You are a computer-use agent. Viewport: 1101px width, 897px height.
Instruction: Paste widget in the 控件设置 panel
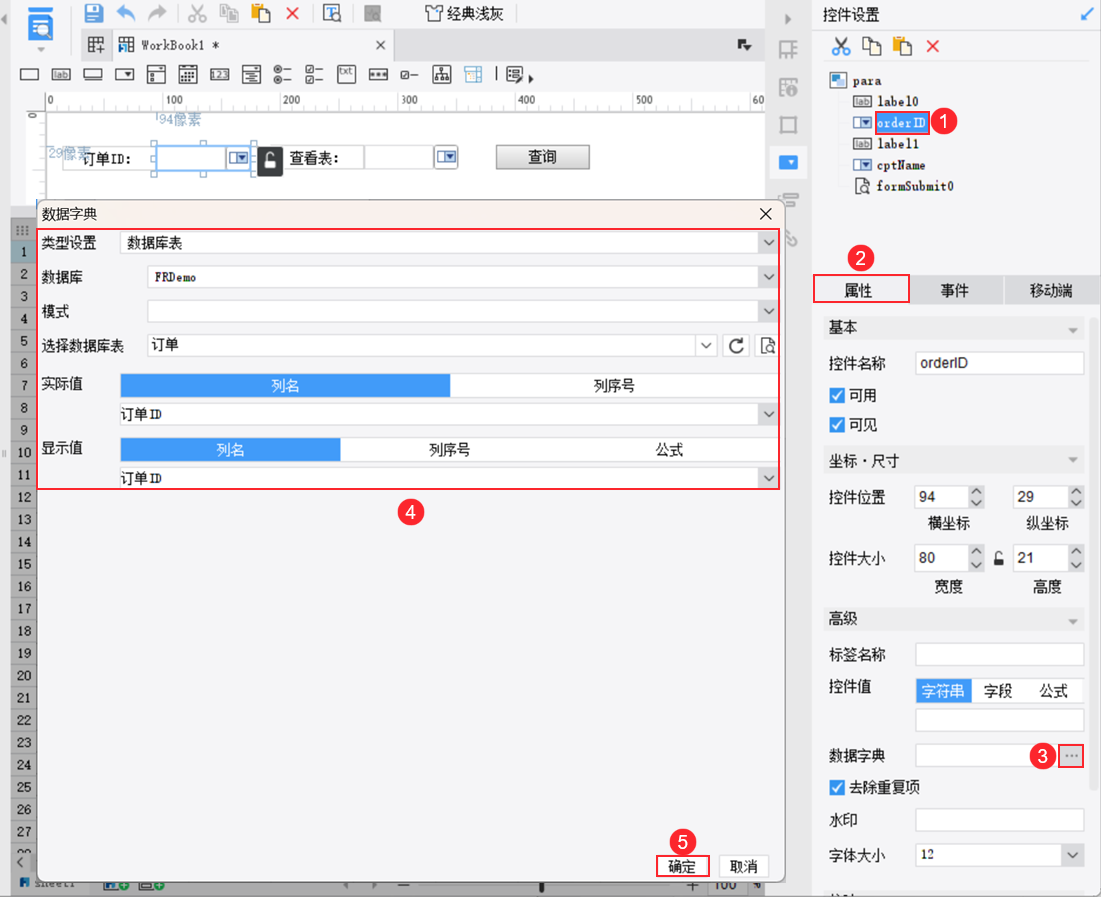coord(902,46)
